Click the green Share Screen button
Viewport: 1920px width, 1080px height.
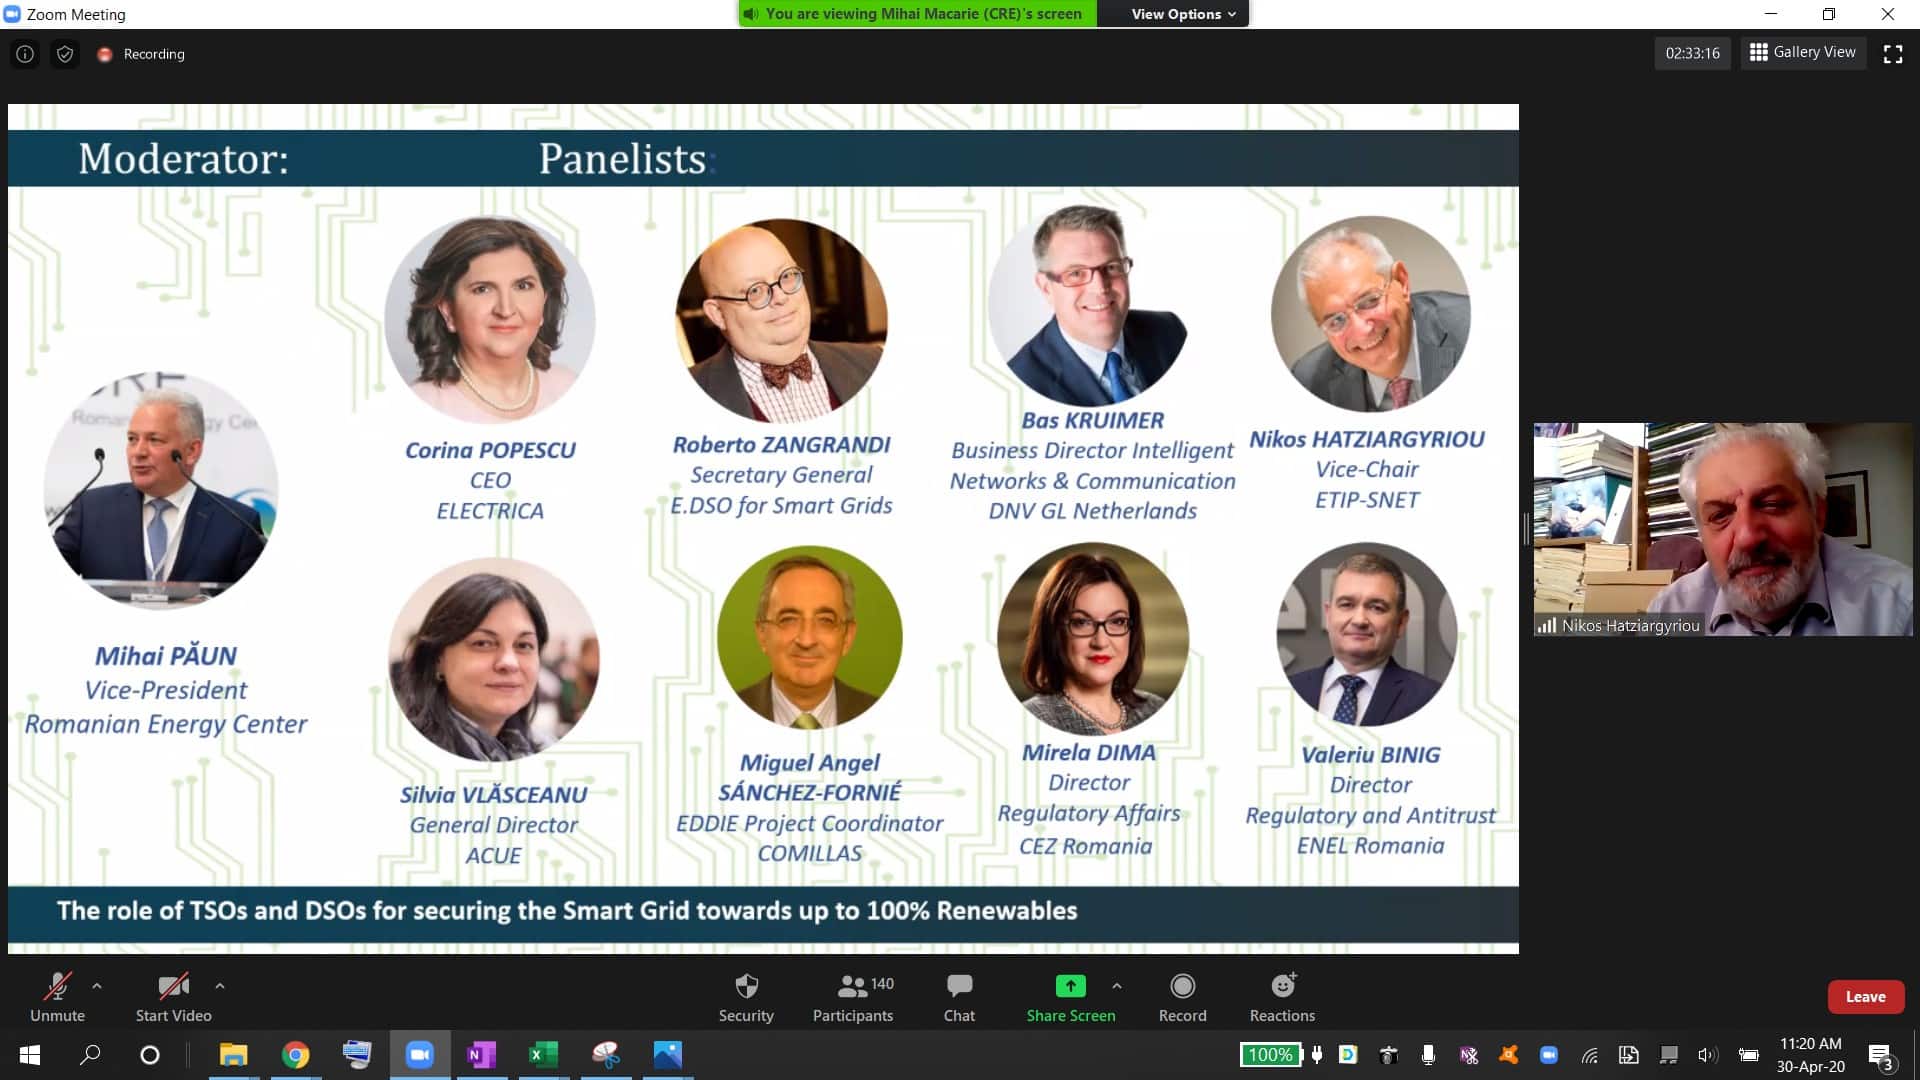(x=1070, y=997)
